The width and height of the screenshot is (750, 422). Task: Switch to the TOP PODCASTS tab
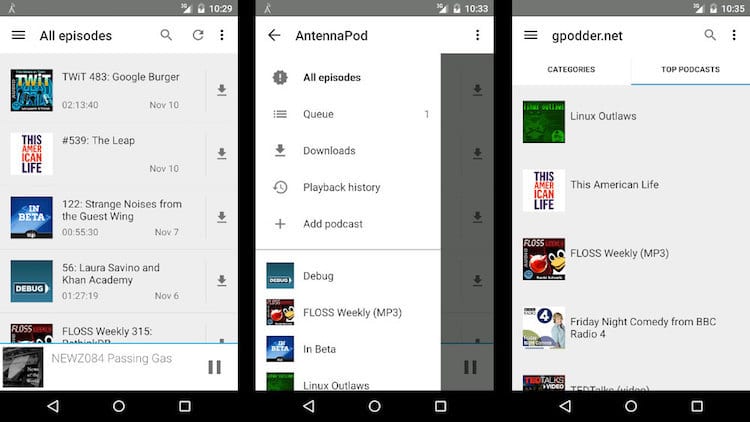(x=690, y=70)
